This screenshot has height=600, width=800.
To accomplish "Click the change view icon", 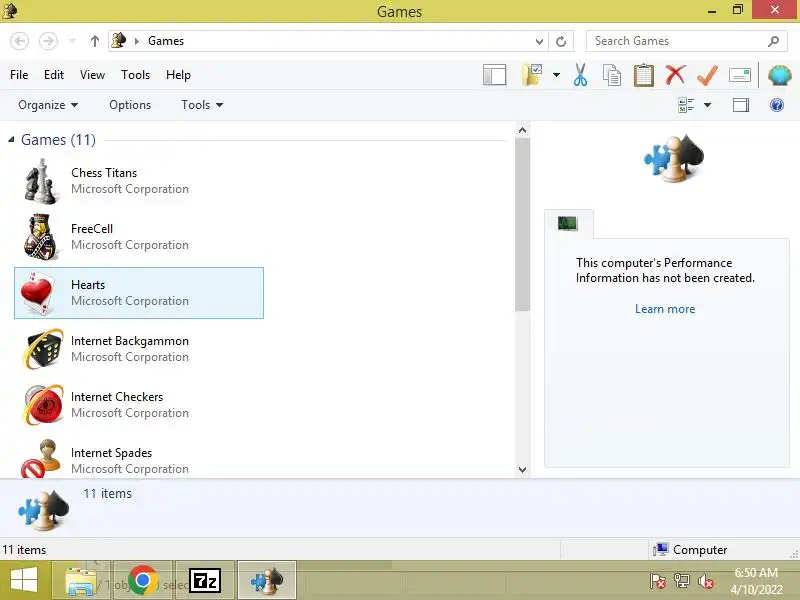I will 686,105.
